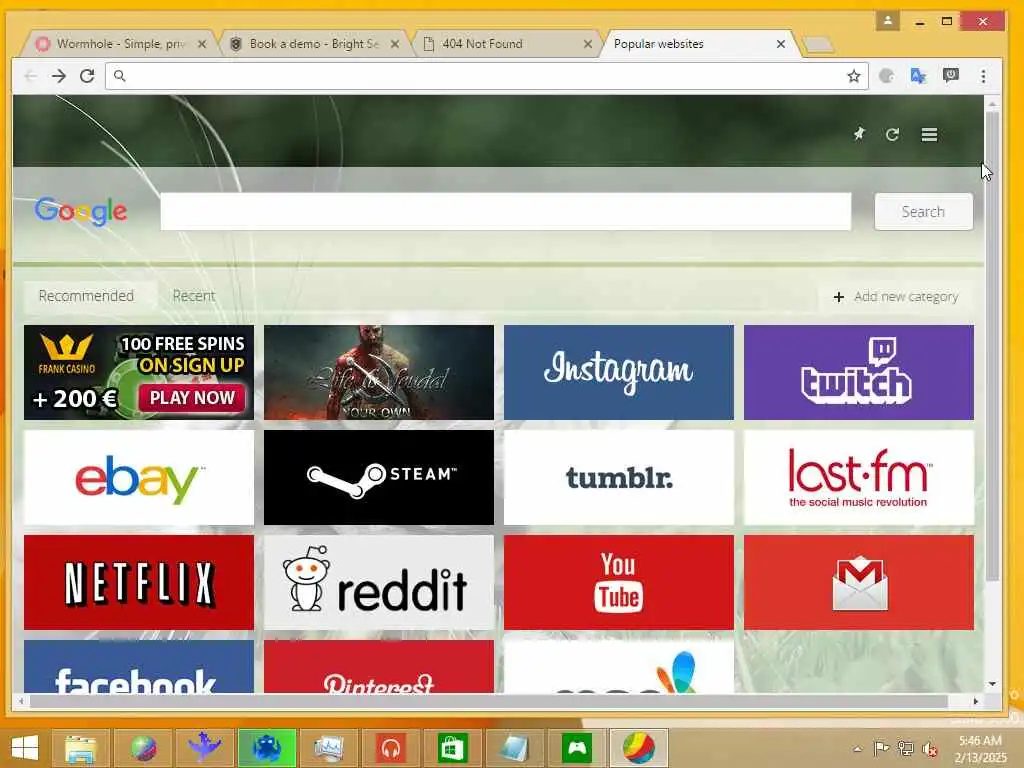1024x768 pixels.
Task: Select the Recent category tab
Action: point(194,296)
